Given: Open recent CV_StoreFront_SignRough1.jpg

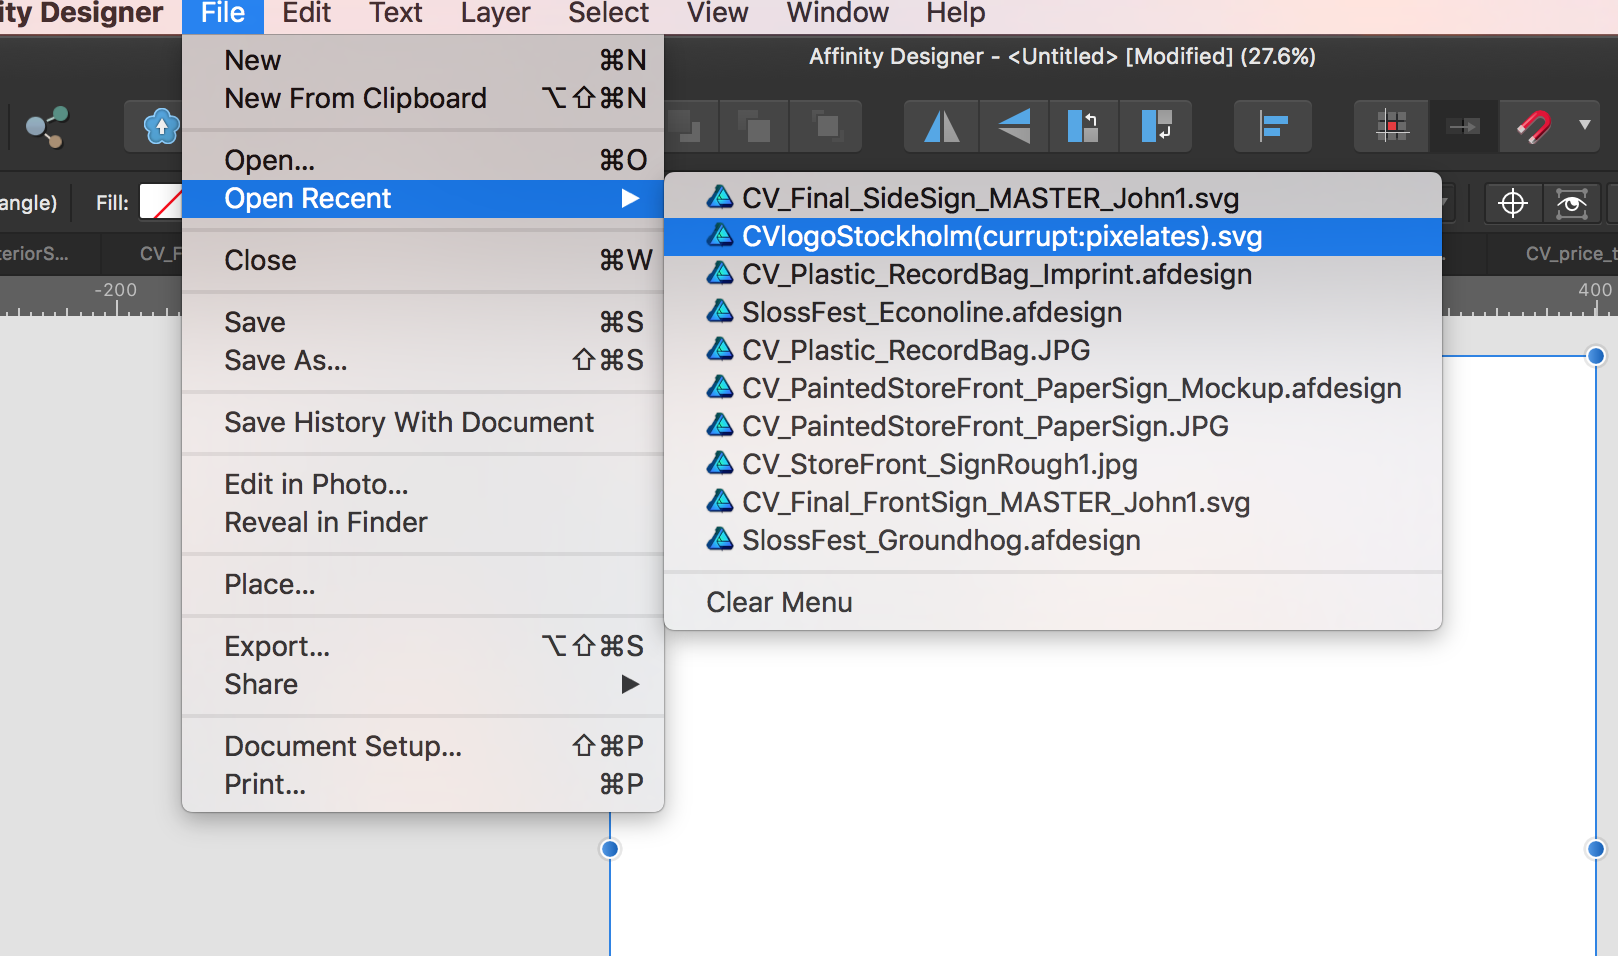Looking at the screenshot, I should pyautogui.click(x=1053, y=464).
